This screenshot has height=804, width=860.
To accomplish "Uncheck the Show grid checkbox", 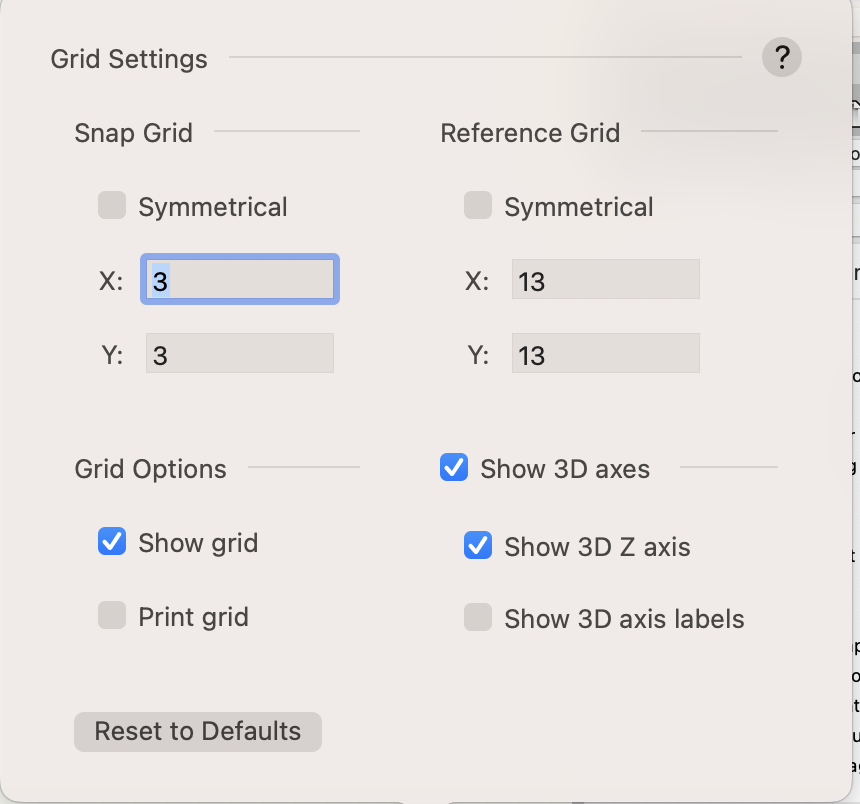I will pyautogui.click(x=112, y=542).
